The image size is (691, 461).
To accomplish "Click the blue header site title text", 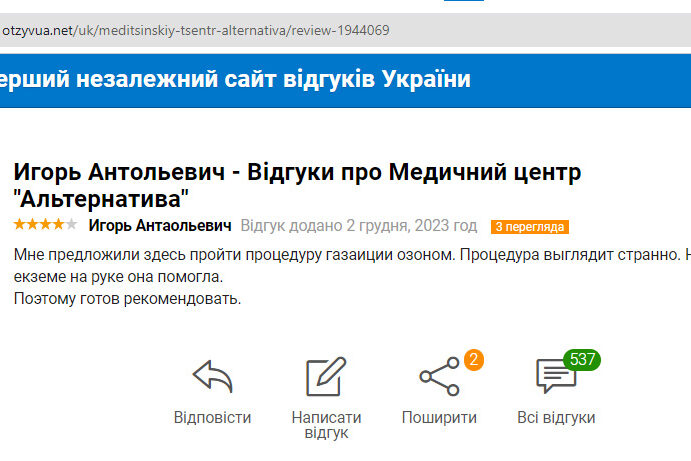I will [x=235, y=79].
